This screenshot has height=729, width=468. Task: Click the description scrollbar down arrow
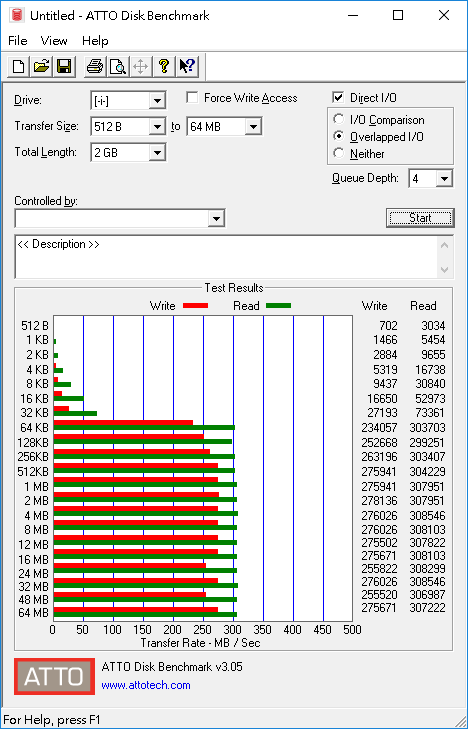[444, 270]
